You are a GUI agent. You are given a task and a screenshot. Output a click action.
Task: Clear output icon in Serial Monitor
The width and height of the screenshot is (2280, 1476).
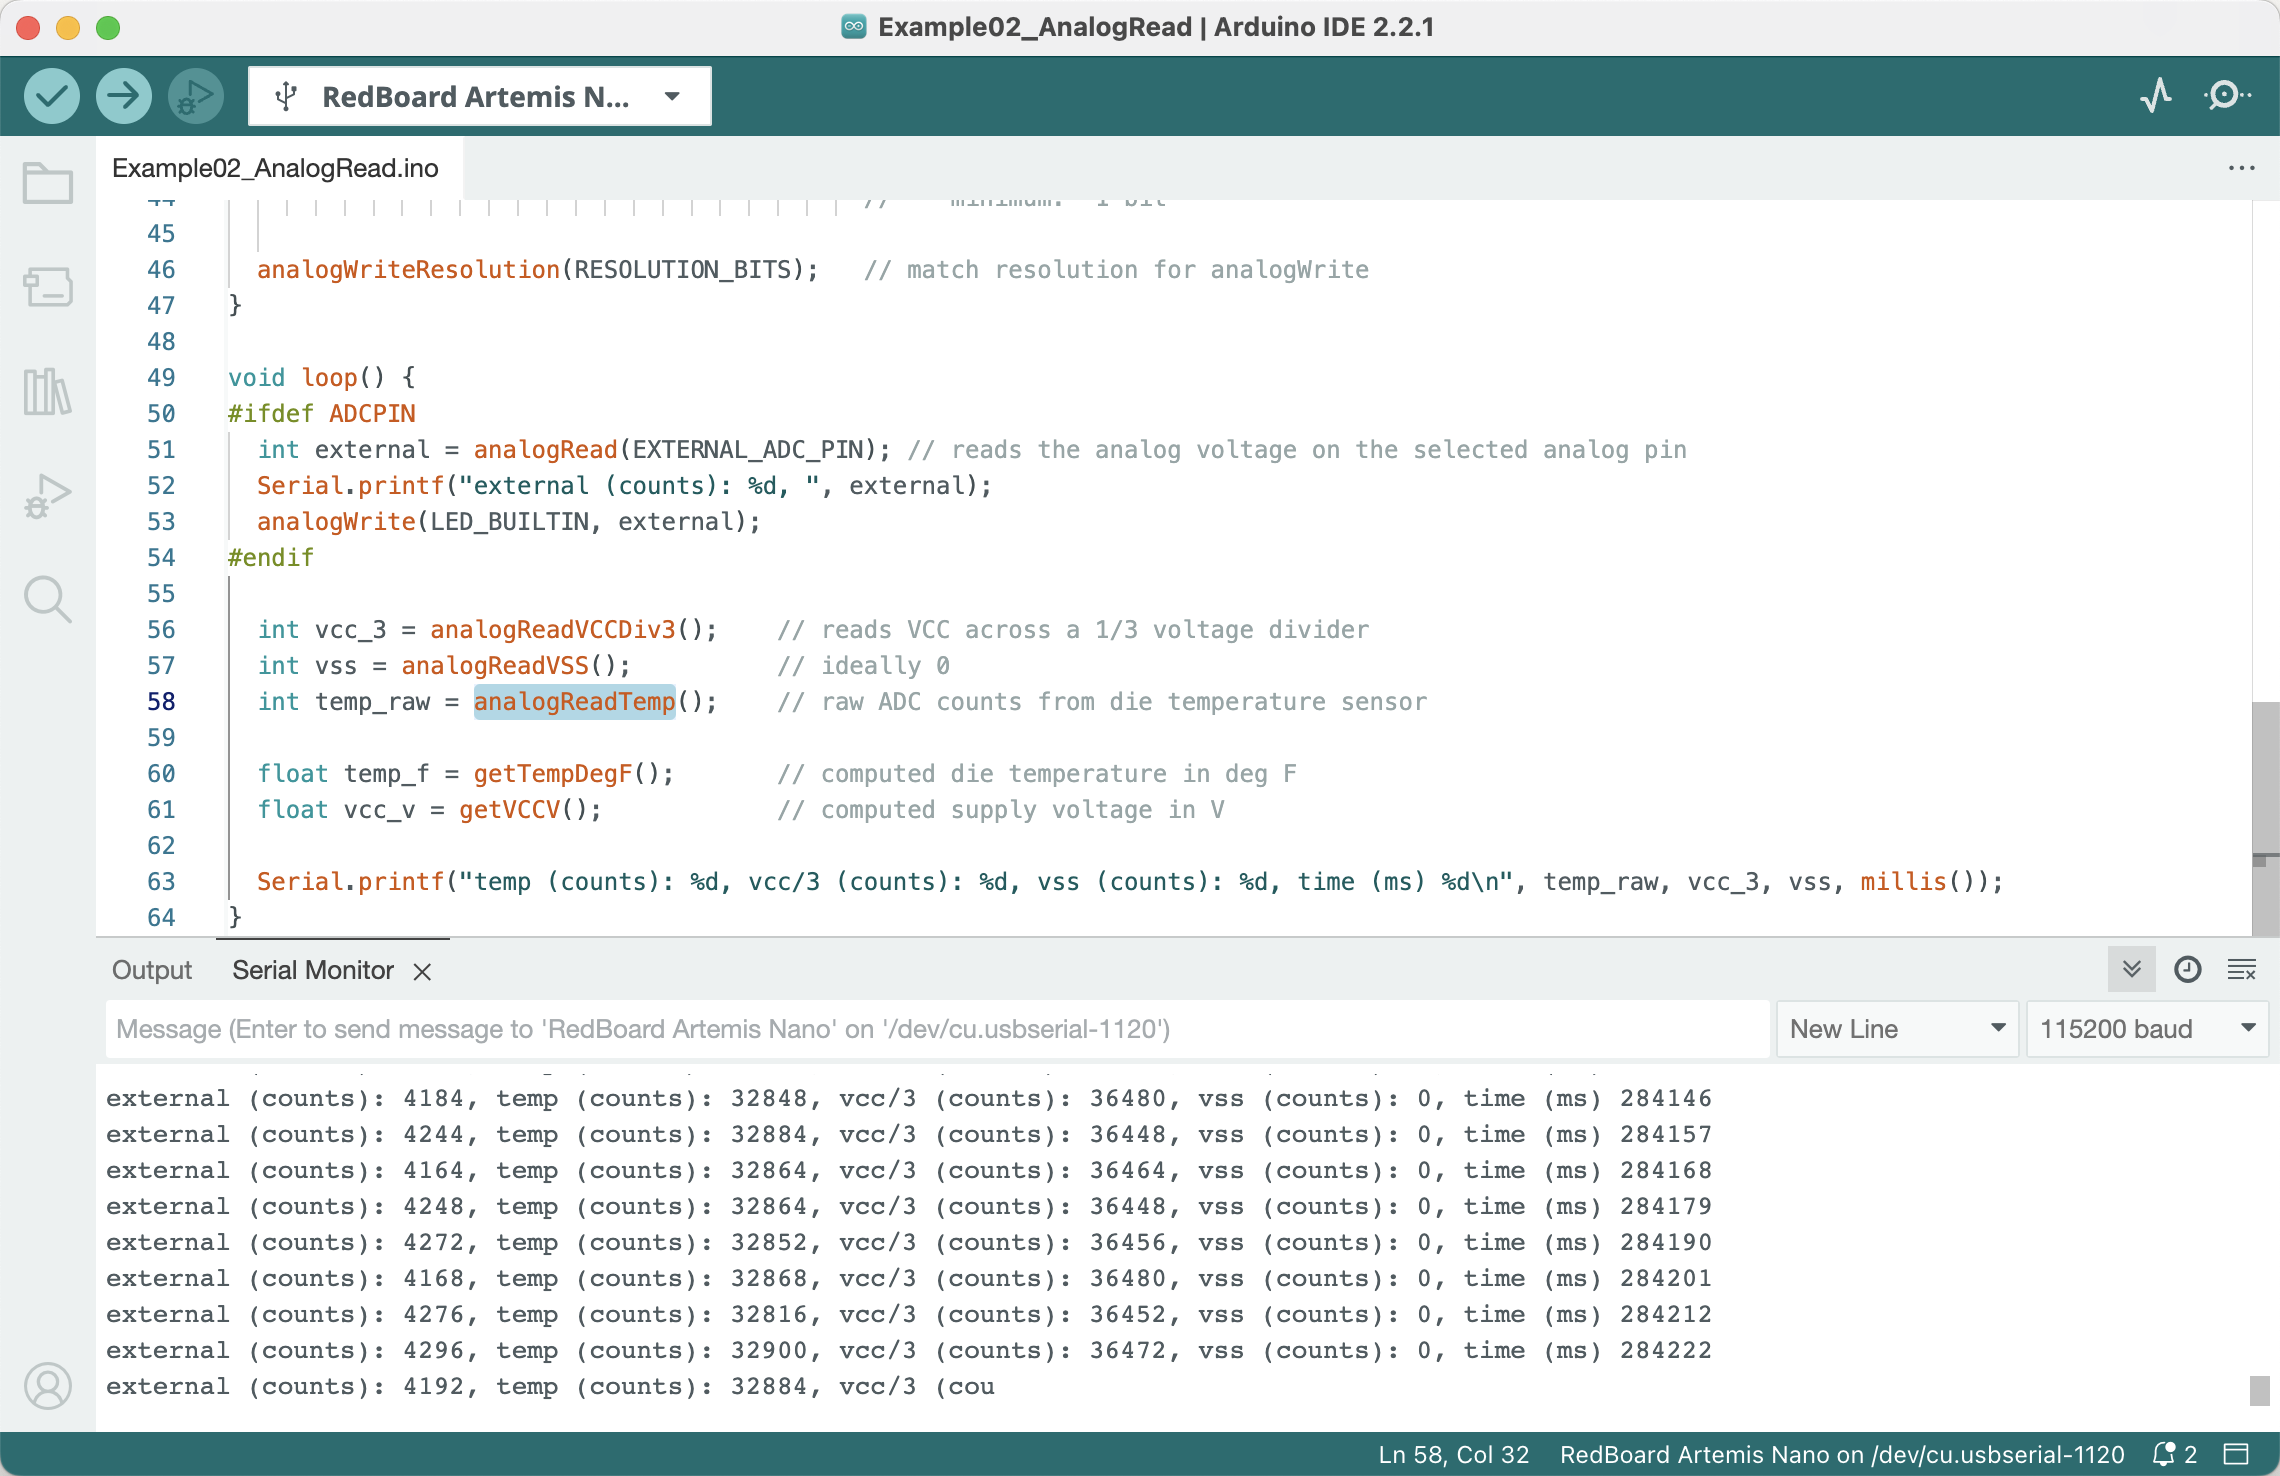(x=2242, y=969)
